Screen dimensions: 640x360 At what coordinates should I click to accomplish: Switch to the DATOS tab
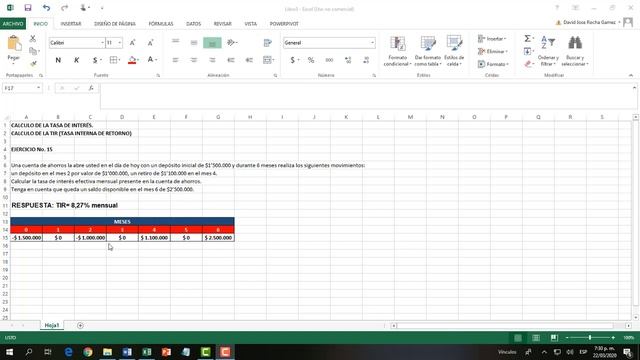pyautogui.click(x=193, y=24)
